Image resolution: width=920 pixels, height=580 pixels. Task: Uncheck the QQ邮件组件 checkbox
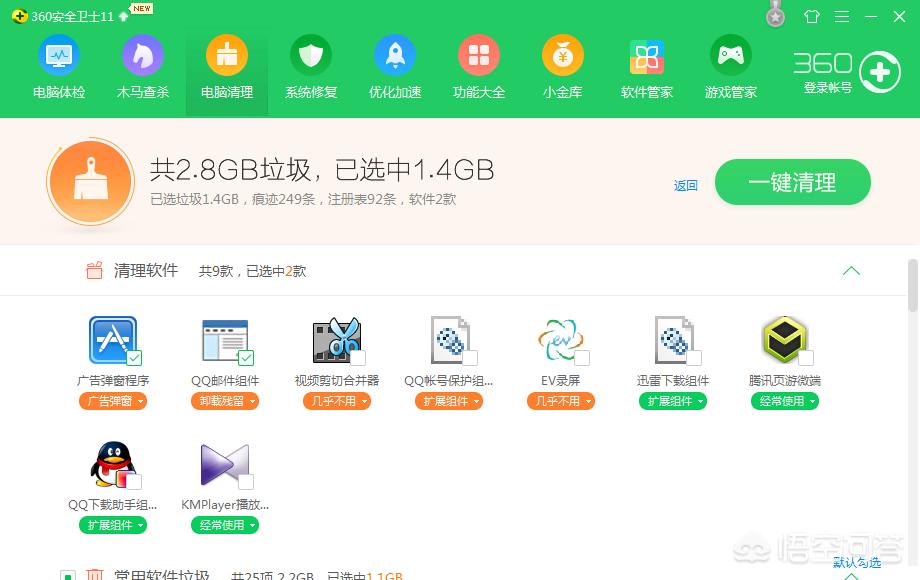coord(246,357)
